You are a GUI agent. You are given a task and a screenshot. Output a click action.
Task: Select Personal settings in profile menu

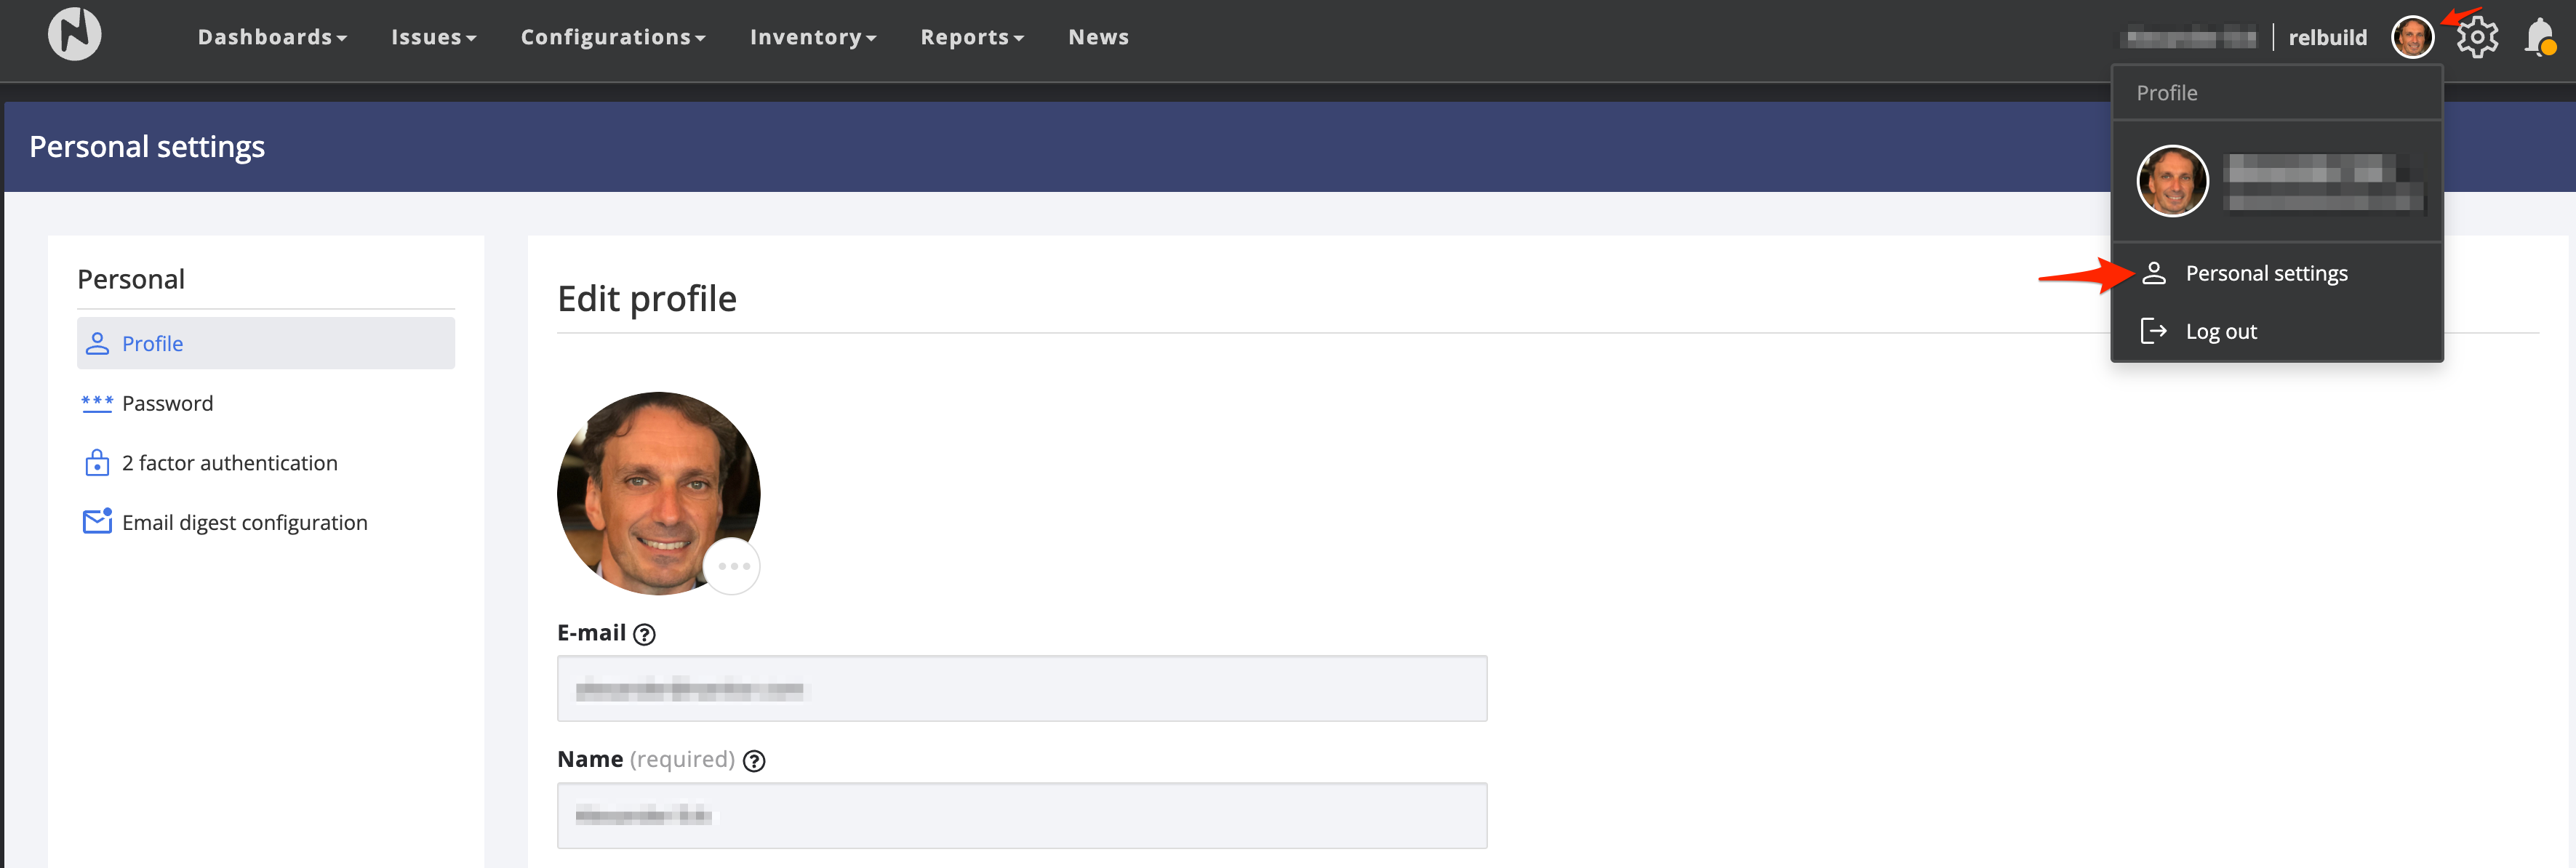pyautogui.click(x=2265, y=273)
